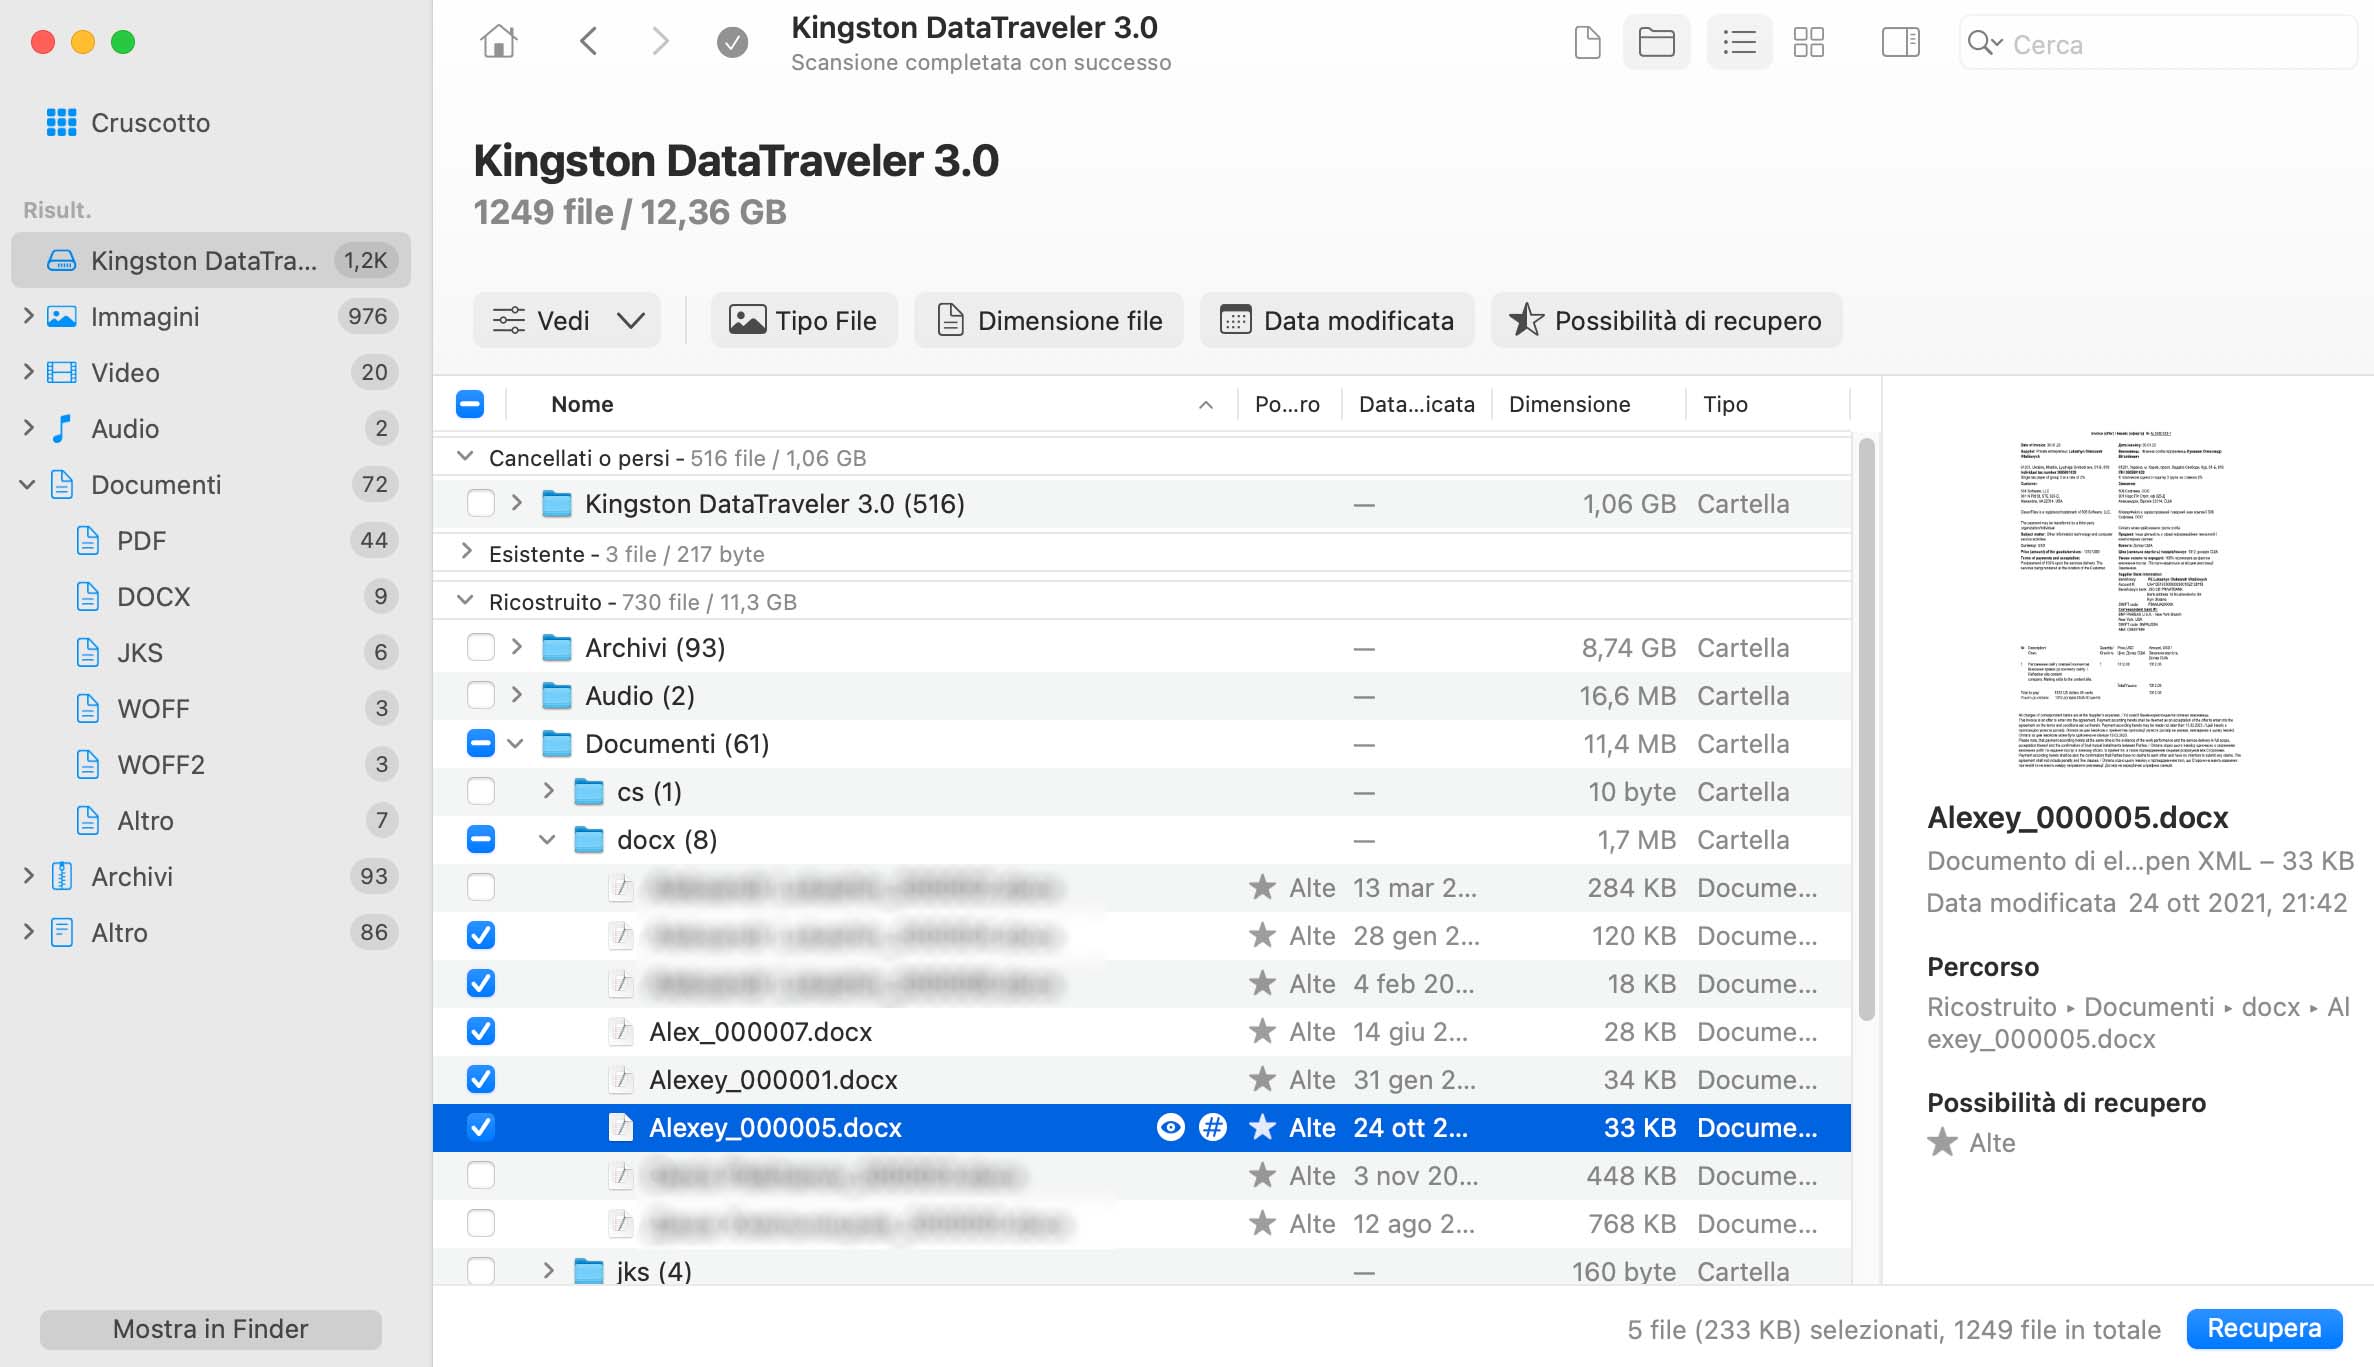Image resolution: width=2374 pixels, height=1367 pixels.
Task: Click the Recupera button
Action: coord(2264,1328)
